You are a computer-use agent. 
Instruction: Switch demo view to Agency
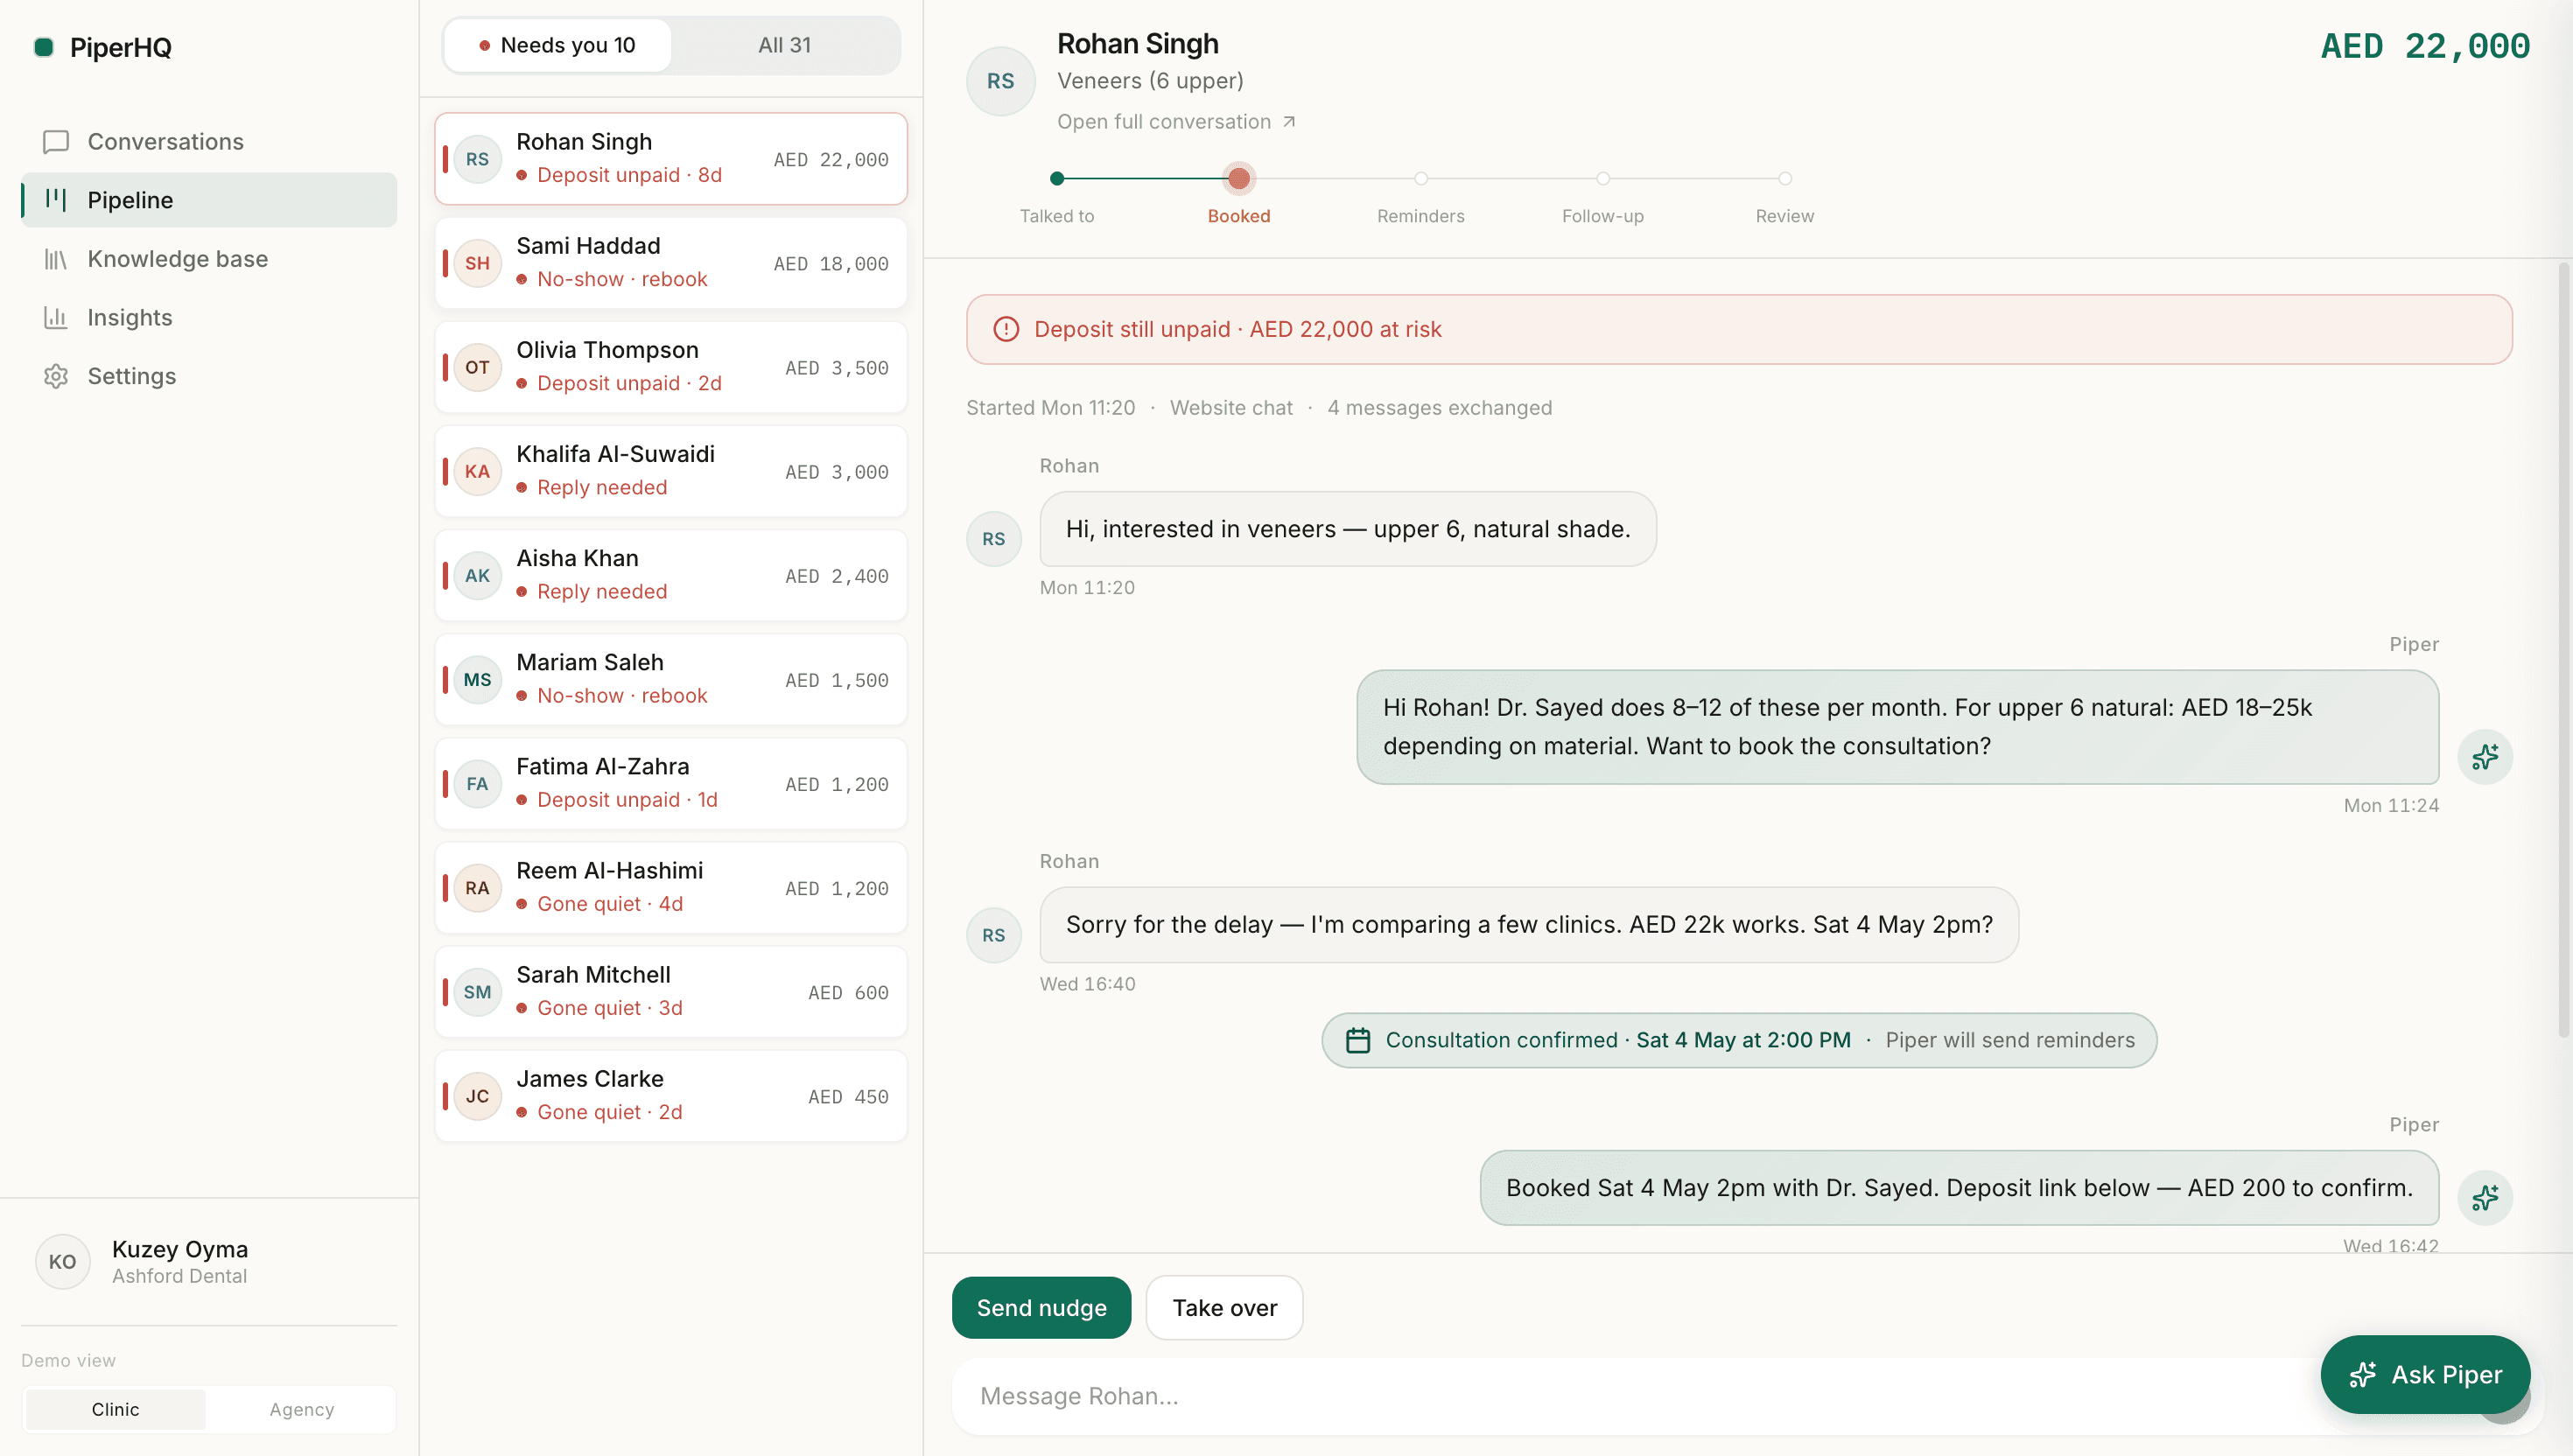click(301, 1409)
